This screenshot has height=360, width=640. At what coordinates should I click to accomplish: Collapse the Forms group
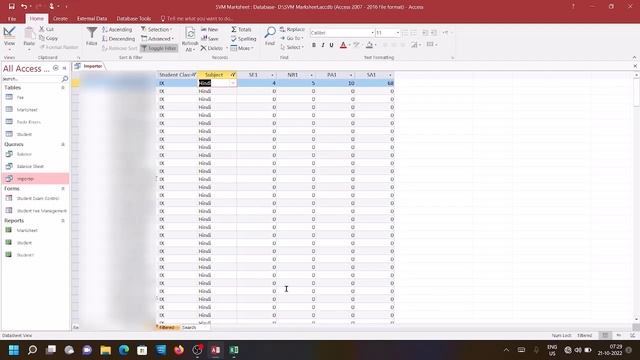tap(63, 189)
